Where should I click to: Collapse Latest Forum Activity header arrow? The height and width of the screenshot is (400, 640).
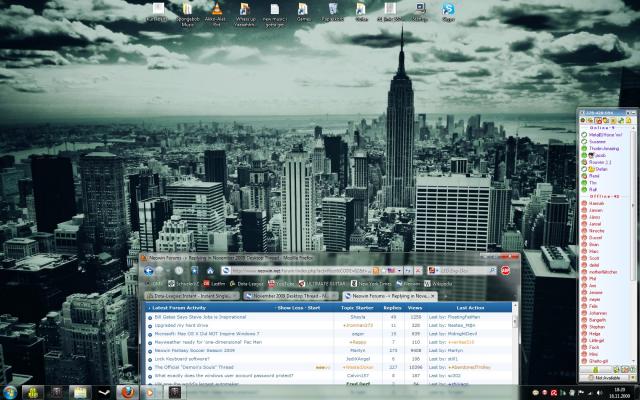[x=149, y=308]
